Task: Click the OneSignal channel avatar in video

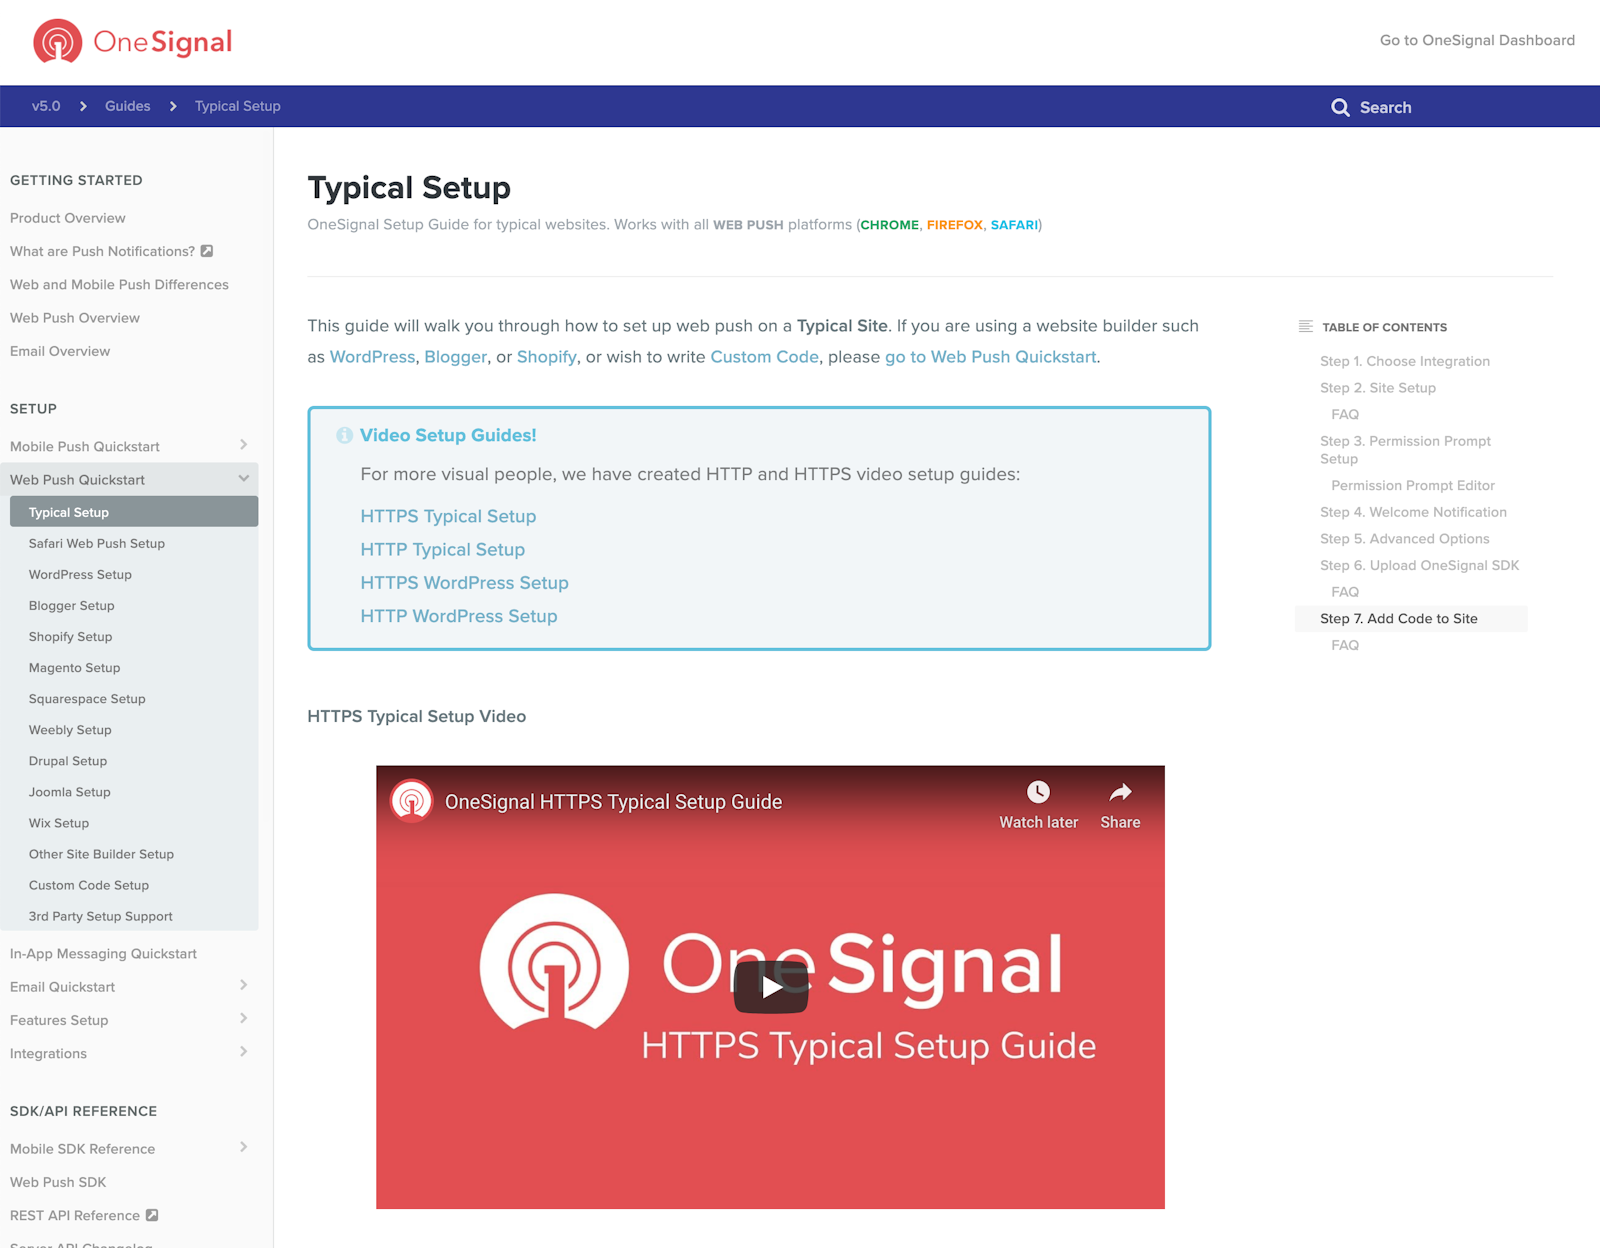Action: click(411, 801)
